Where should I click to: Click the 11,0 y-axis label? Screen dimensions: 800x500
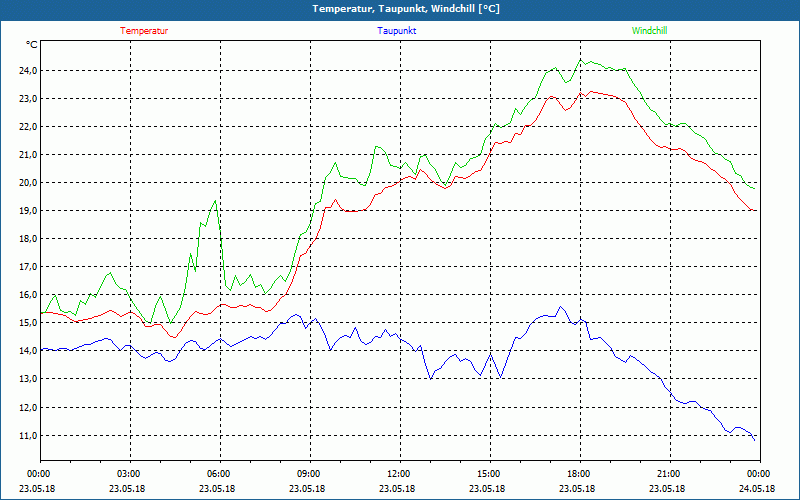25,436
